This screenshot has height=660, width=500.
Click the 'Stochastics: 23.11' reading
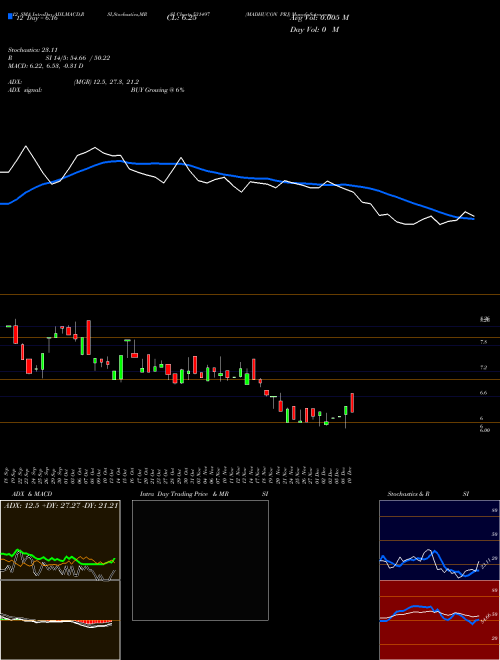tap(32, 50)
